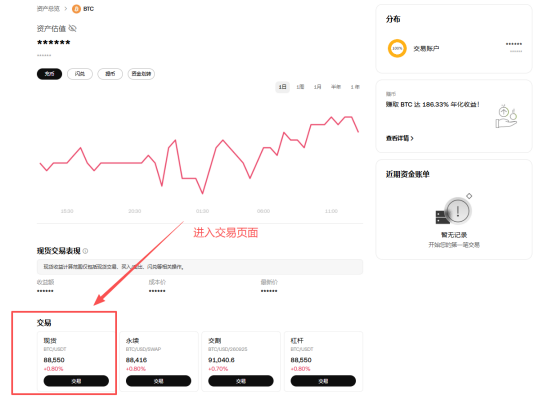The image size is (554, 401).
Task: Click the 交易 button in 现货 card
Action: coord(76,381)
